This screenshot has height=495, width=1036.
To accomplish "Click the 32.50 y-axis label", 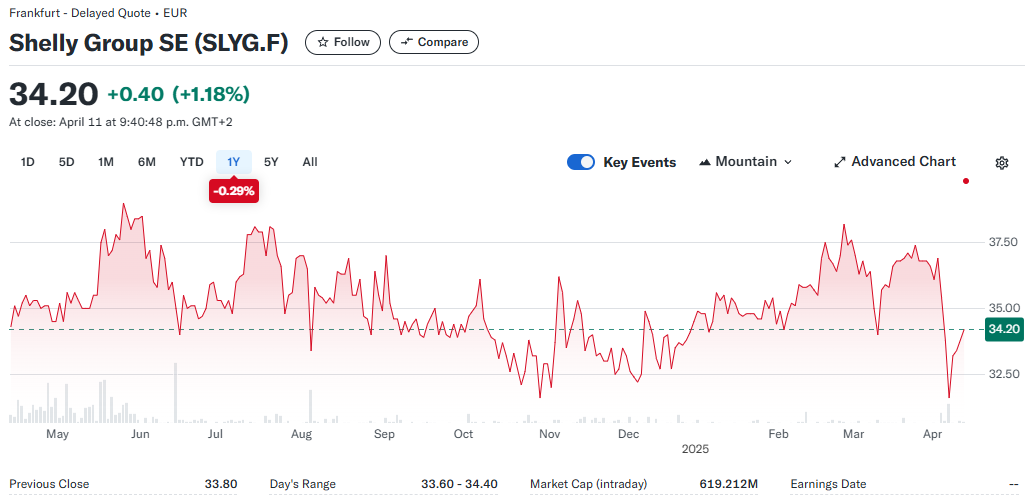I will 1002,374.
